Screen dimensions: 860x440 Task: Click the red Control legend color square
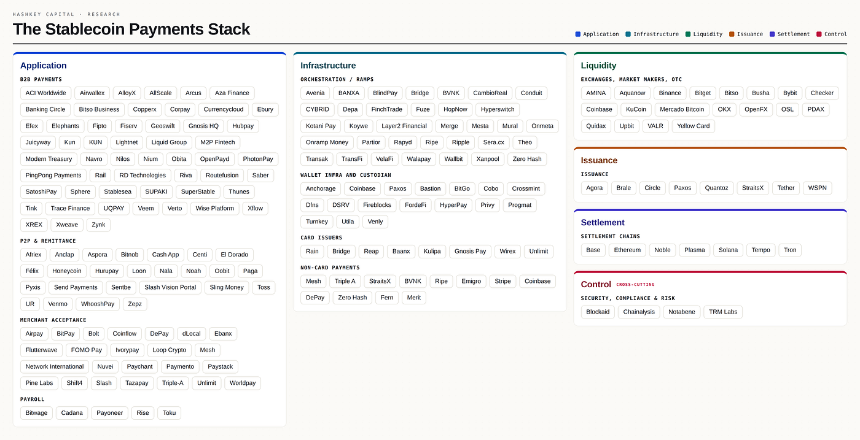(819, 34)
